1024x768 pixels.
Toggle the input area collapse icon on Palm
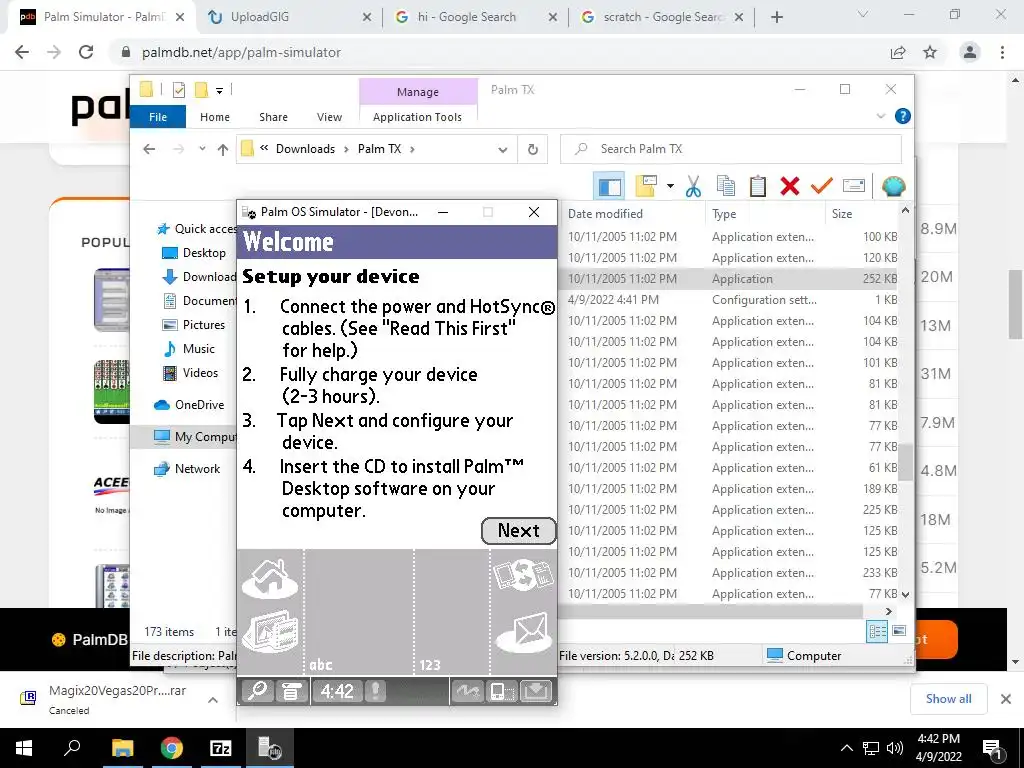click(x=536, y=691)
